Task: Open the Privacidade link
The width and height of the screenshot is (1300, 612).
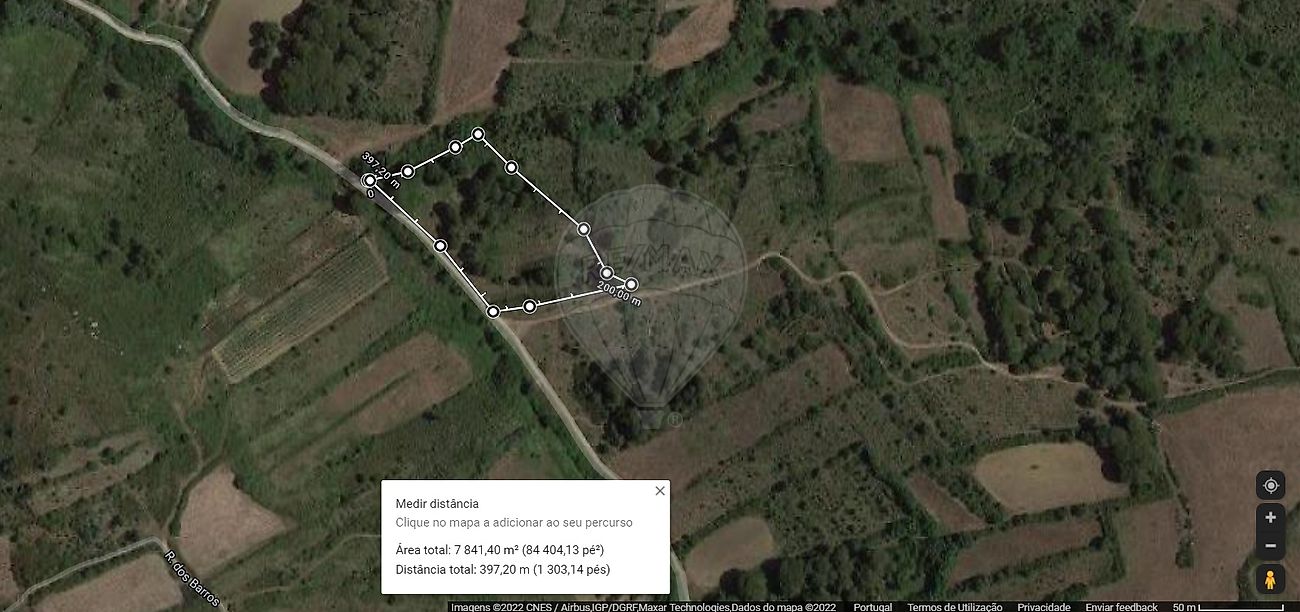Action: pyautogui.click(x=1043, y=607)
